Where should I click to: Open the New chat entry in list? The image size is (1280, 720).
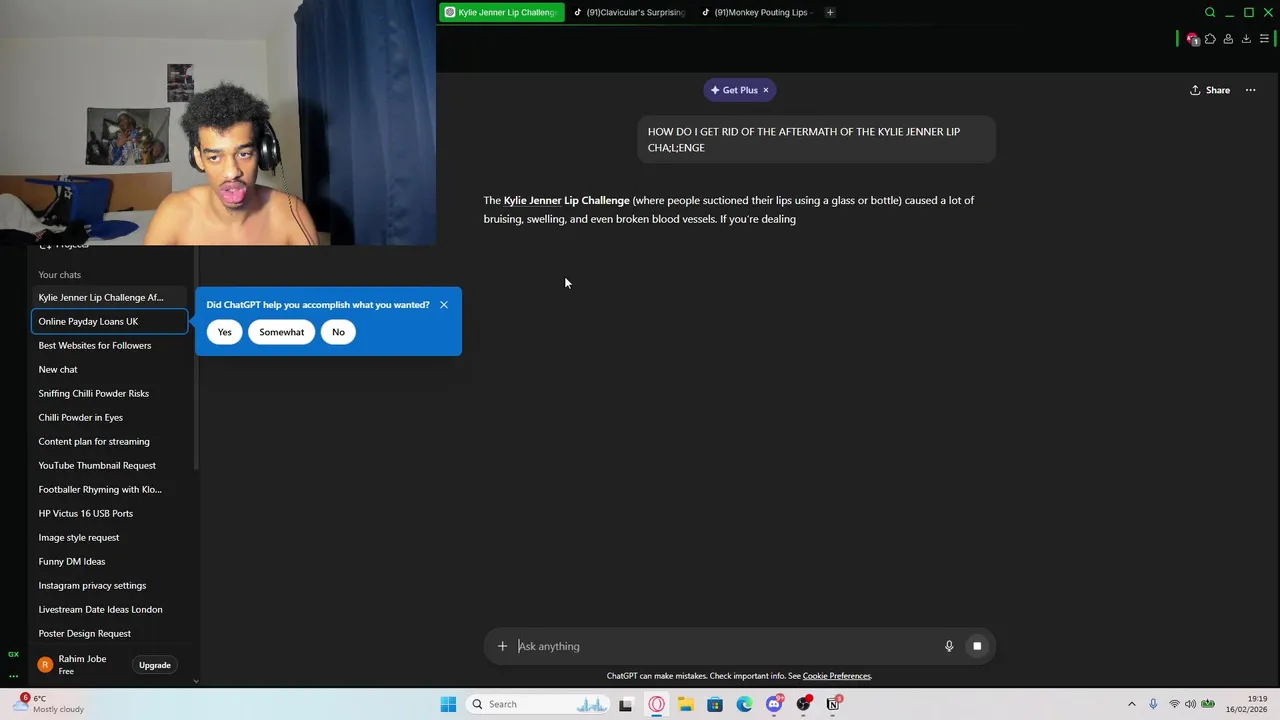109,369
